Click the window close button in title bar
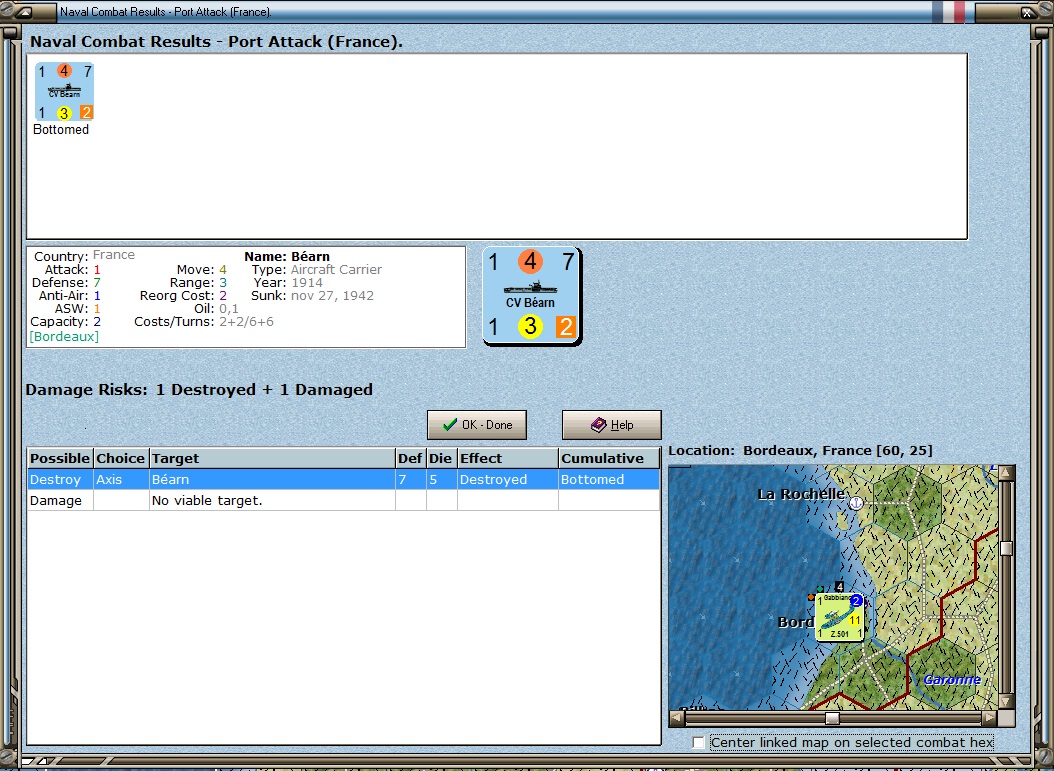Image resolution: width=1054 pixels, height=771 pixels. coord(1028,11)
